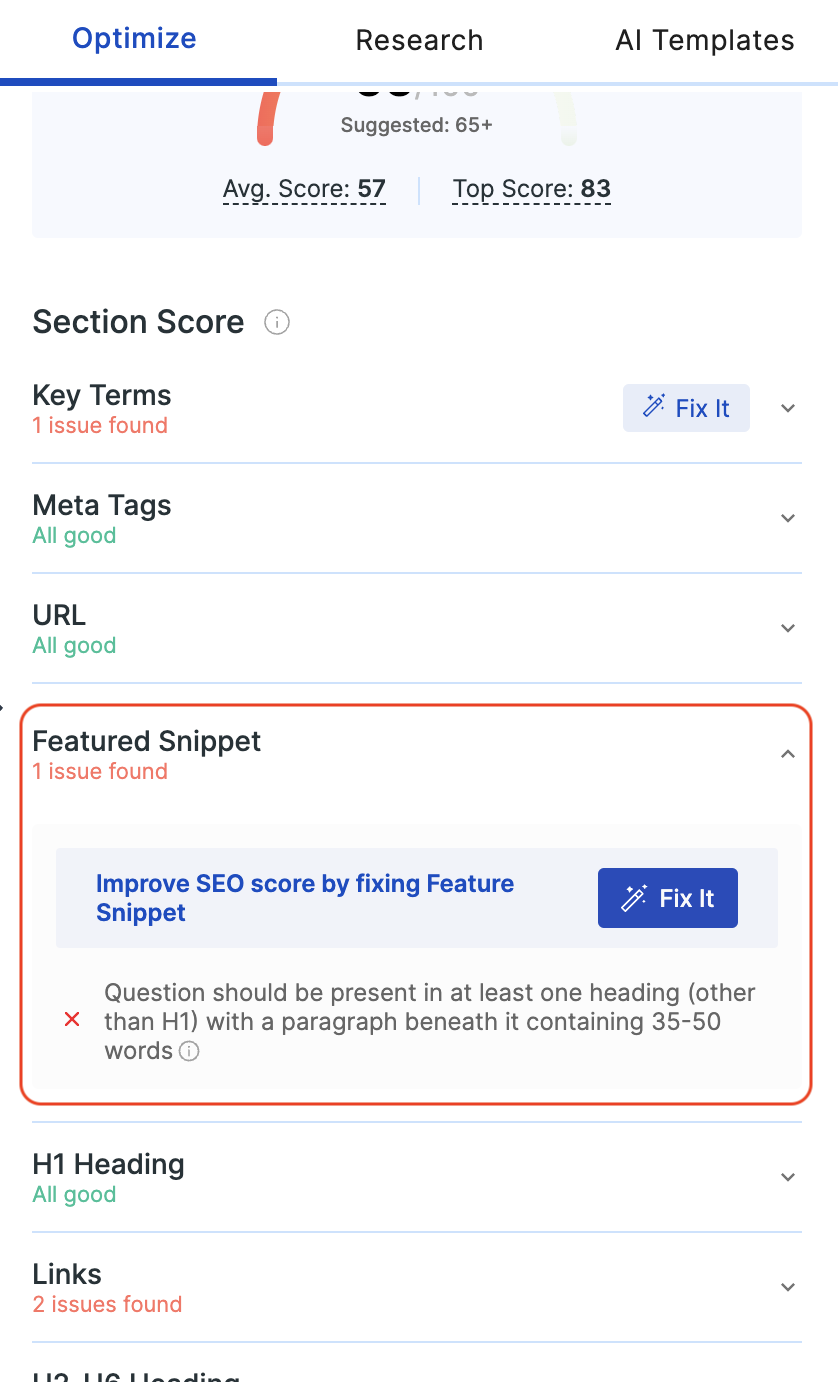The width and height of the screenshot is (838, 1398).
Task: Switch to the Research tab
Action: click(x=419, y=40)
